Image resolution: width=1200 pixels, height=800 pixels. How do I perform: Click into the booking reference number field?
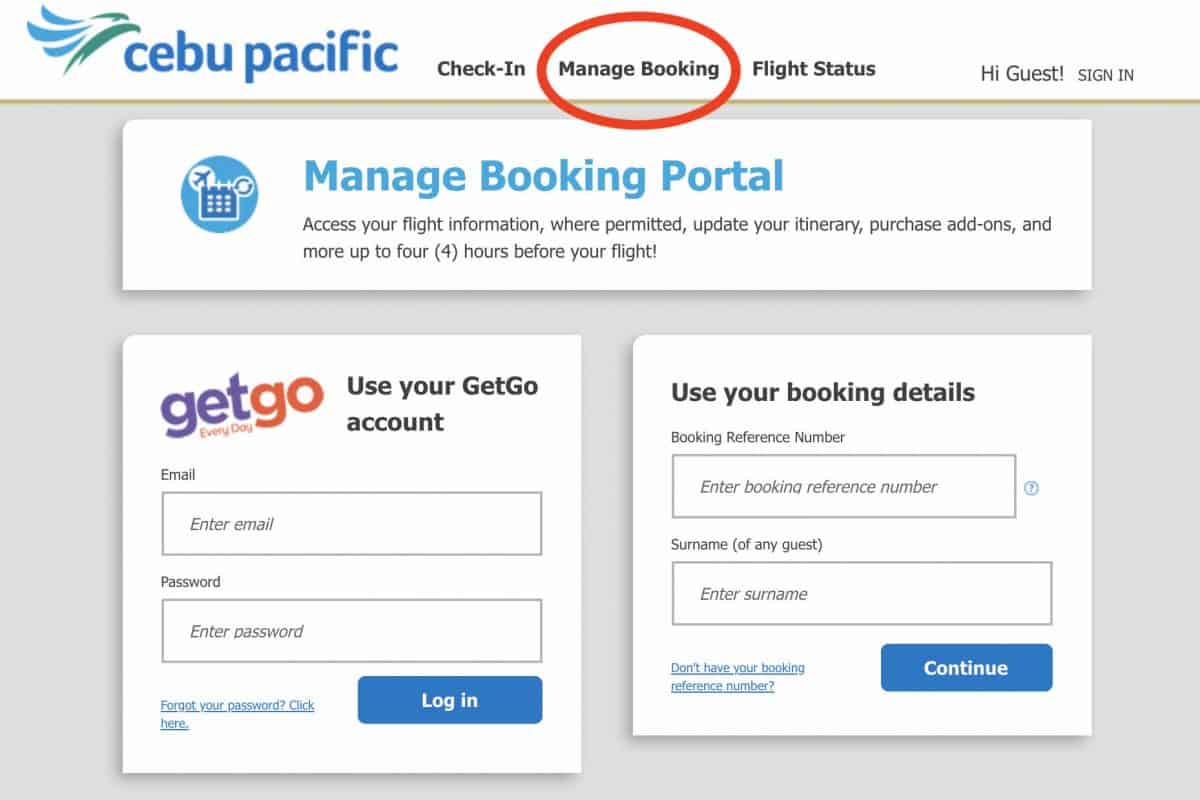tap(843, 487)
